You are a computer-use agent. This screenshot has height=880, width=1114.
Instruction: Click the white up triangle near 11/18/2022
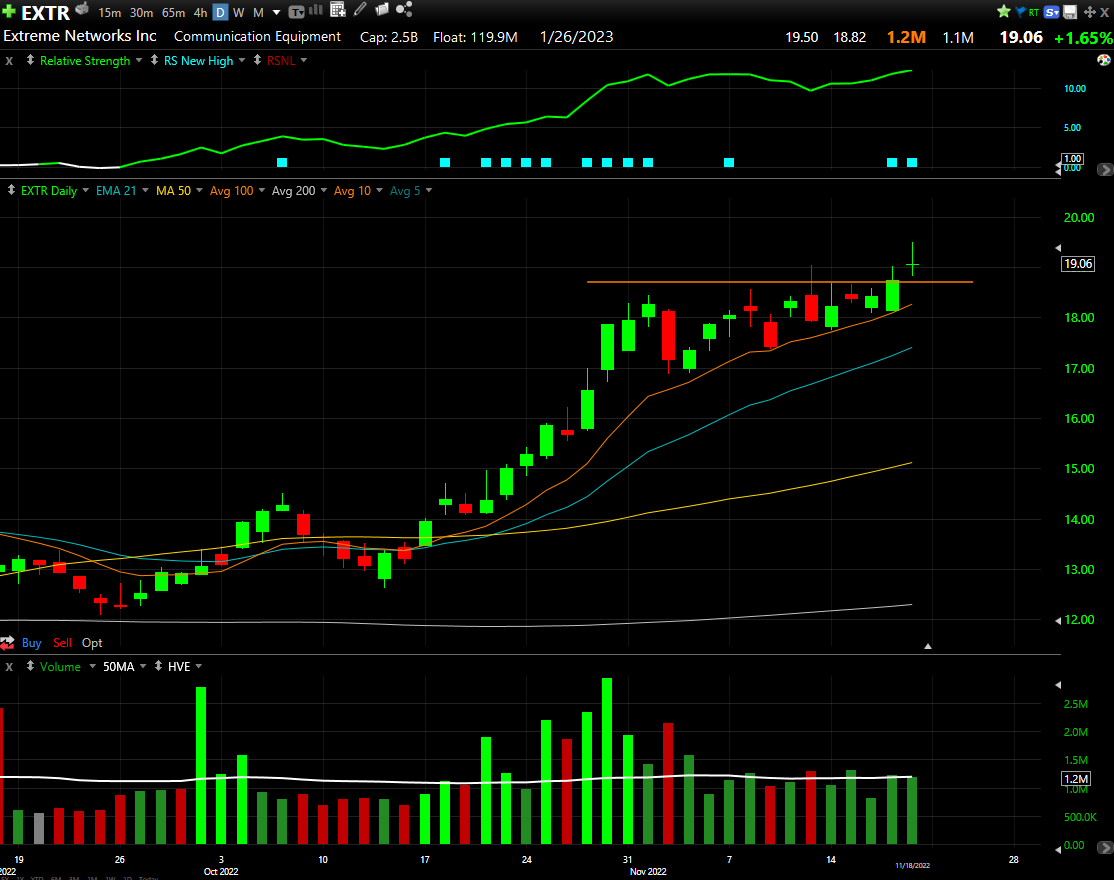[x=927, y=646]
